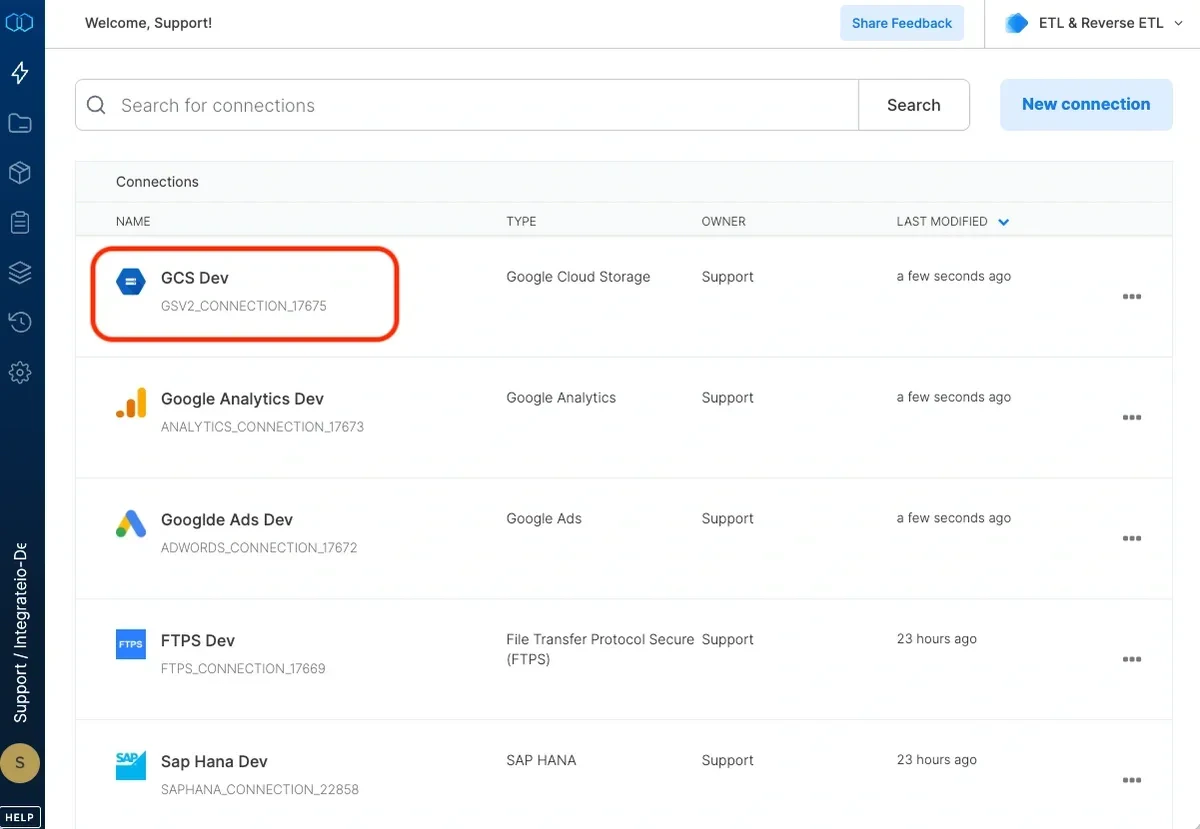Select the stacked layers icon in sidebar

click(x=21, y=272)
